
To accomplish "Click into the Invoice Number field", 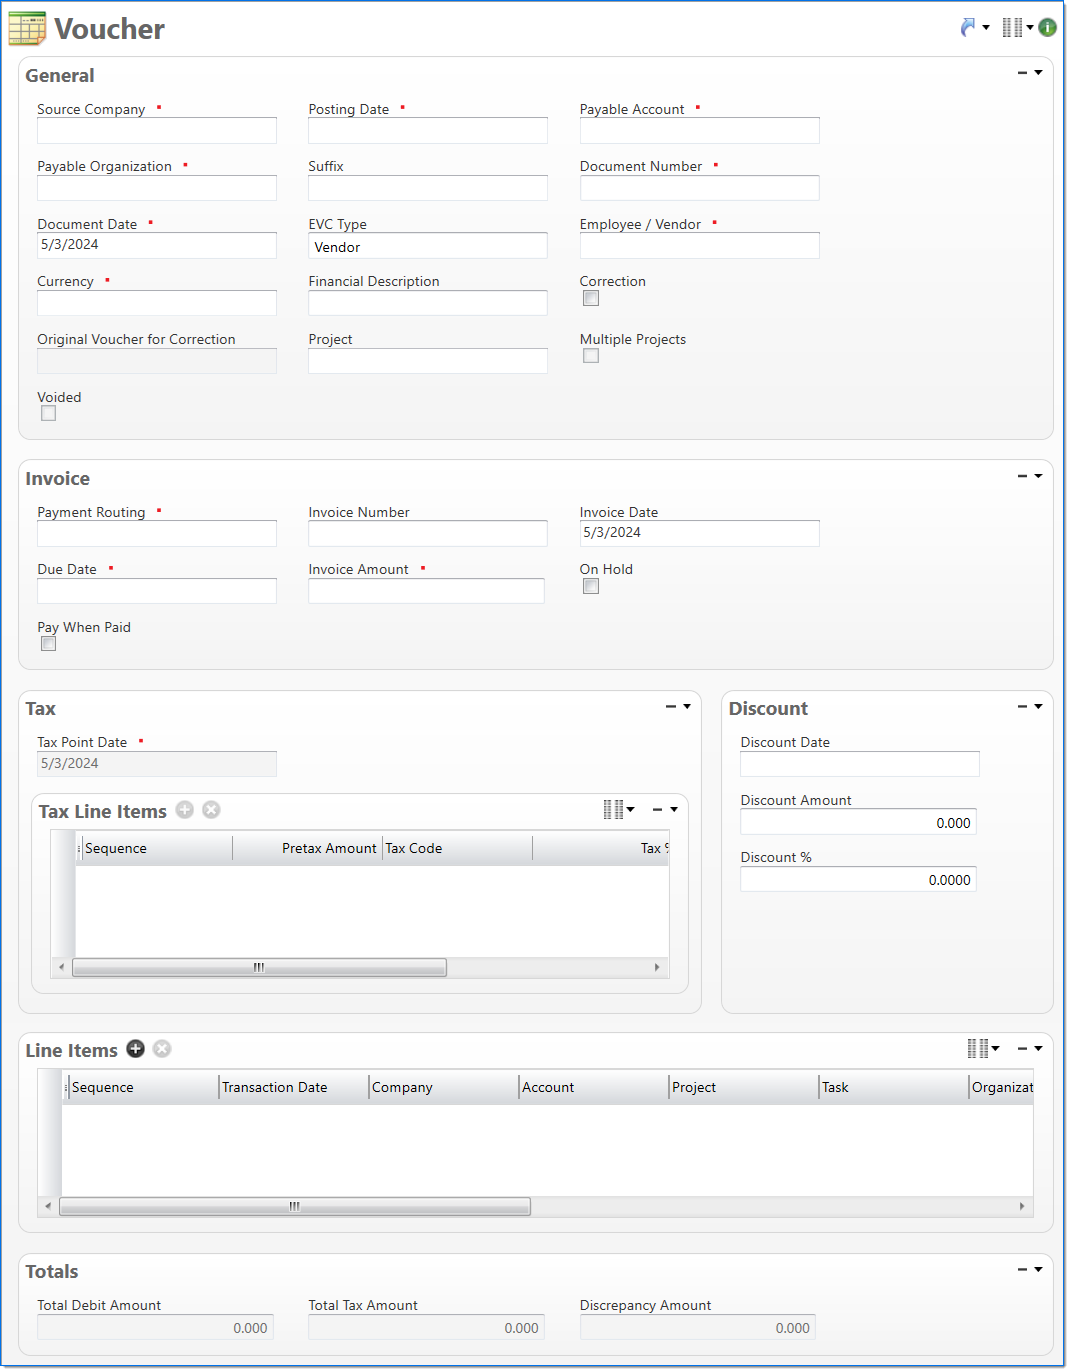I will tap(427, 534).
